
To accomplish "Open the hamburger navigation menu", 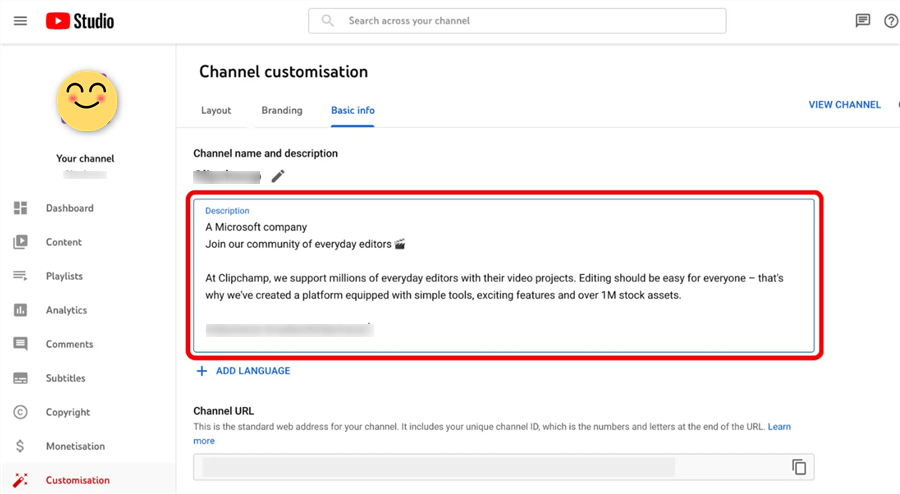I will [20, 21].
